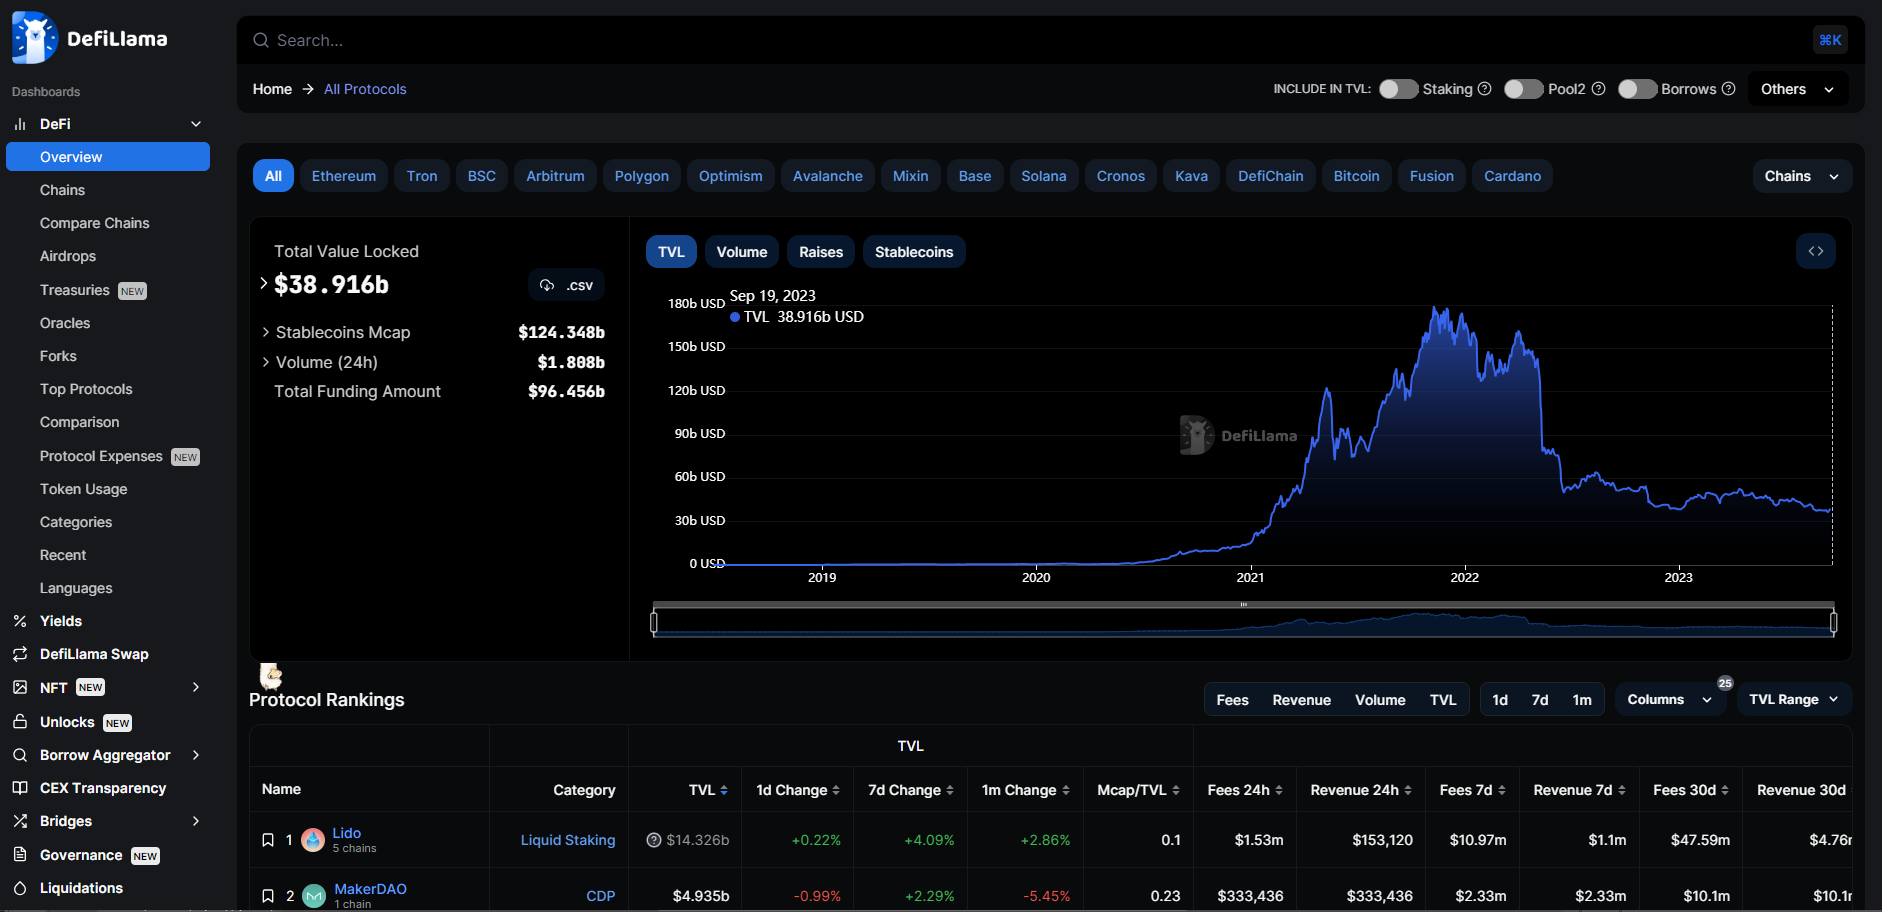Click the DeFi bar-chart icon in sidebar
This screenshot has height=912, width=1882.
click(x=20, y=124)
